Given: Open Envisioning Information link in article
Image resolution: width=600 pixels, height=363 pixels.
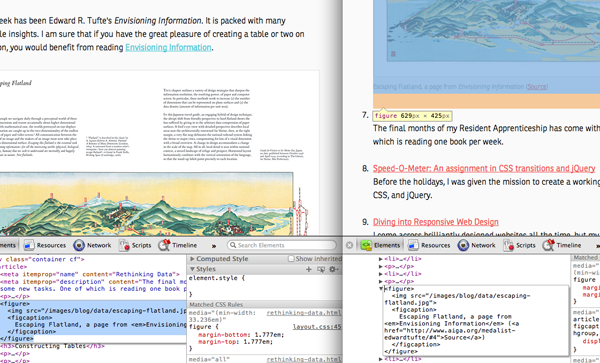Looking at the screenshot, I should (168, 47).
